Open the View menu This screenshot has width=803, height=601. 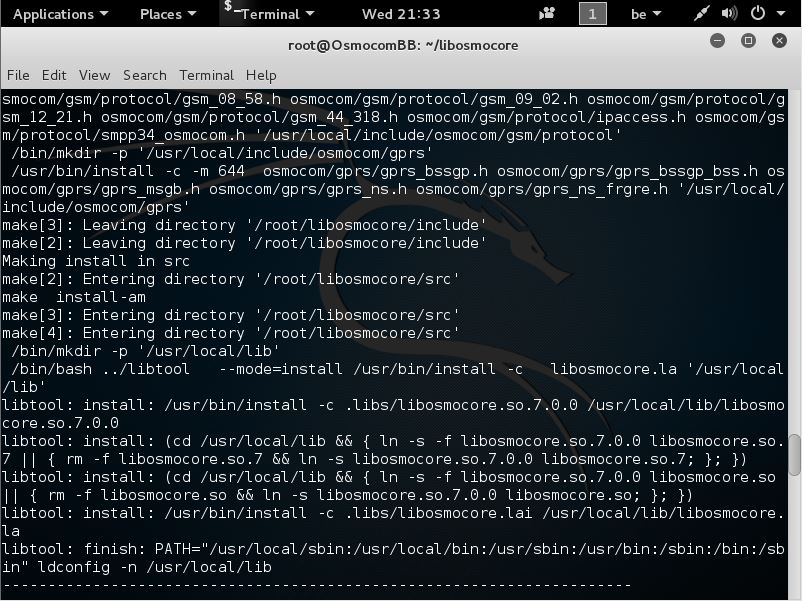(94, 75)
